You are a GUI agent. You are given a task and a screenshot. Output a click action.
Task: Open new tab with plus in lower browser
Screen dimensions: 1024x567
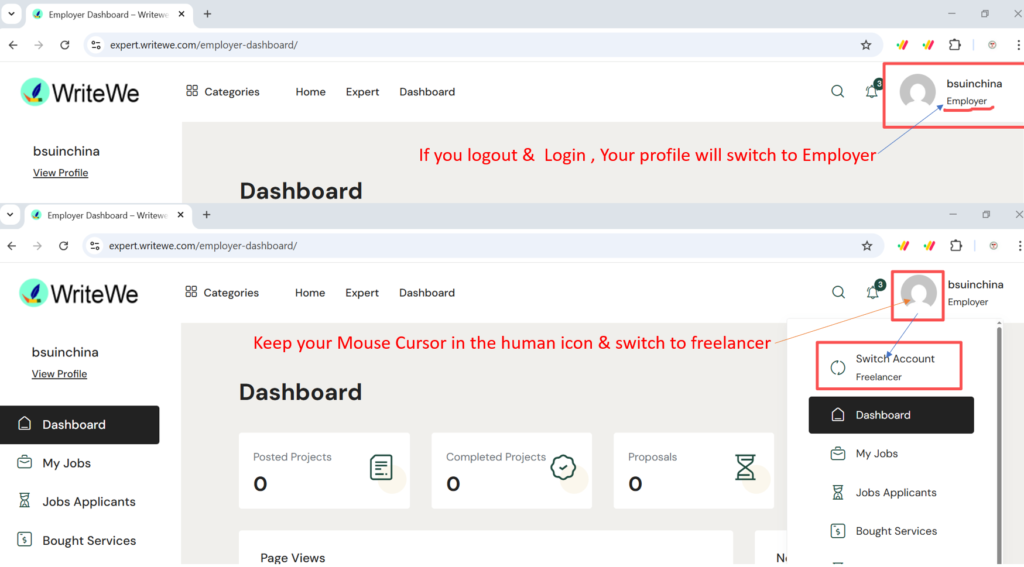click(x=207, y=215)
